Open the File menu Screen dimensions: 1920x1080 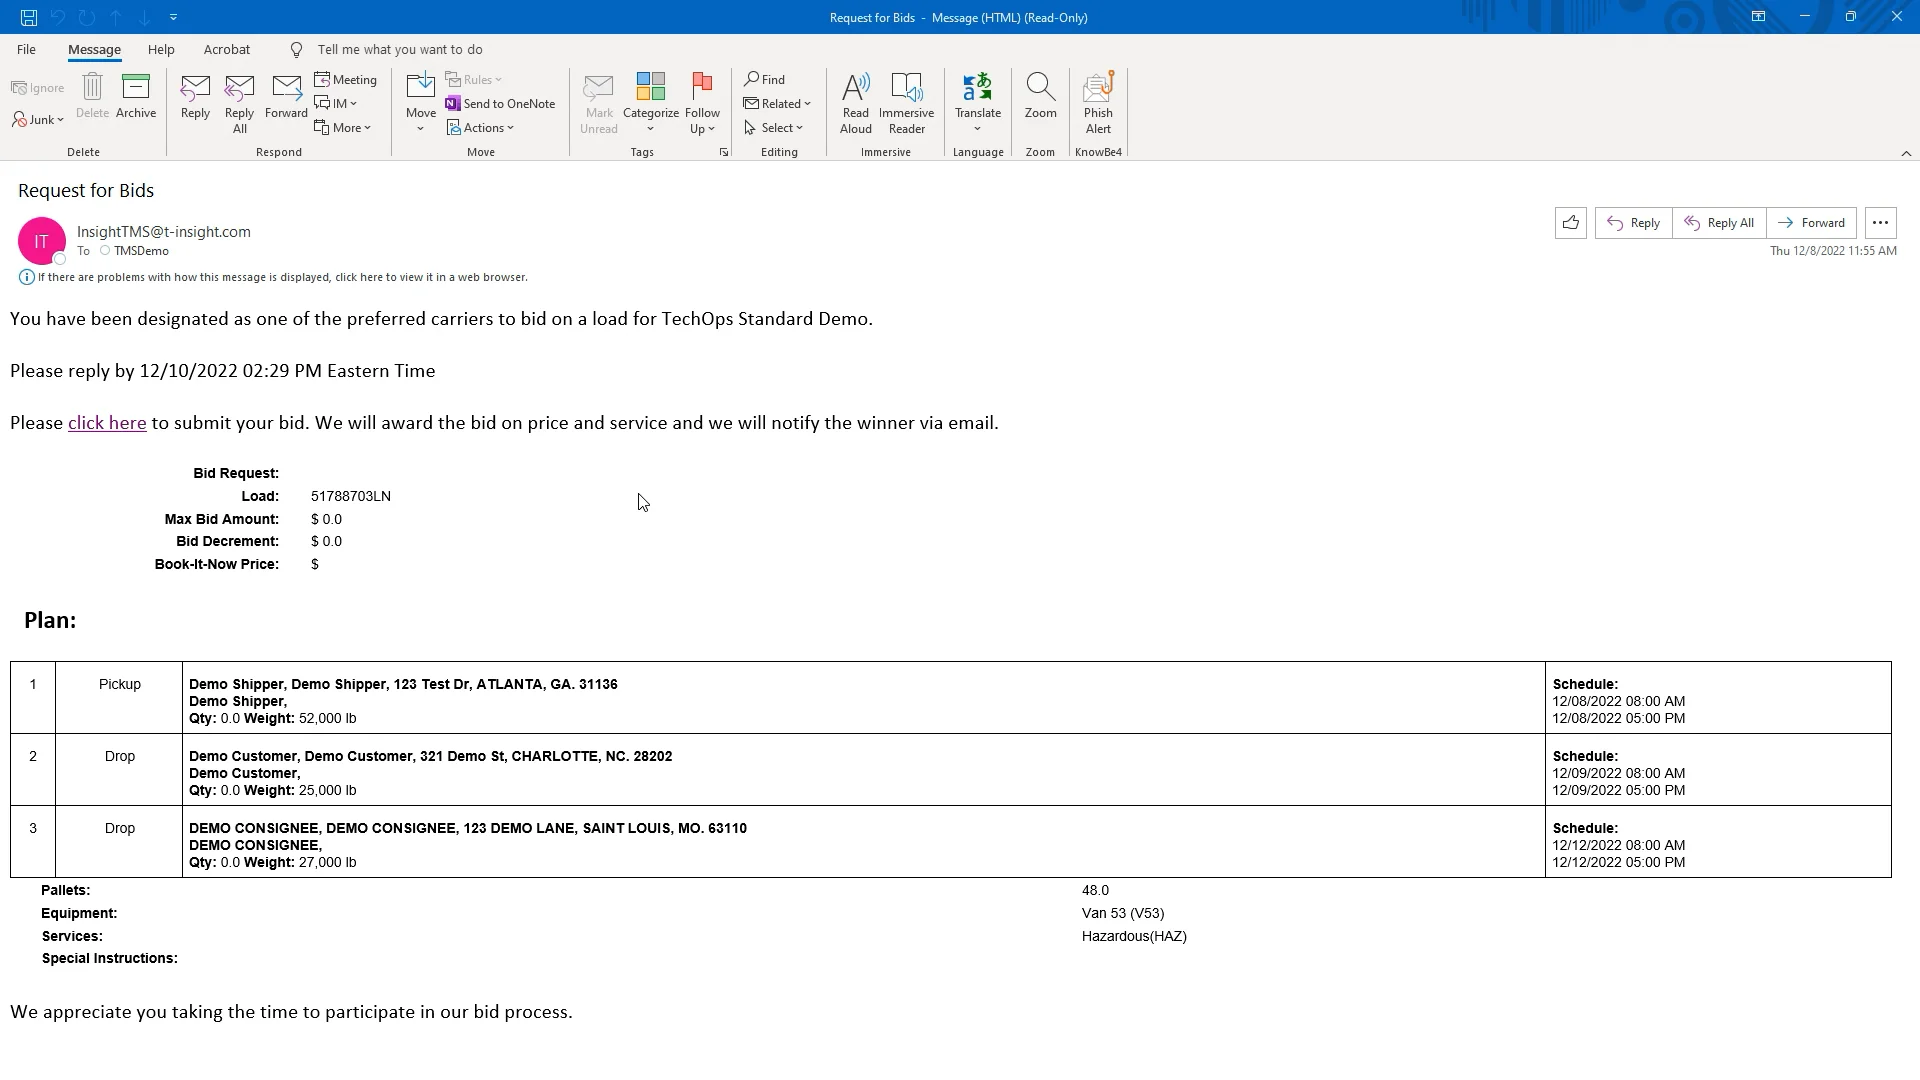tap(26, 49)
